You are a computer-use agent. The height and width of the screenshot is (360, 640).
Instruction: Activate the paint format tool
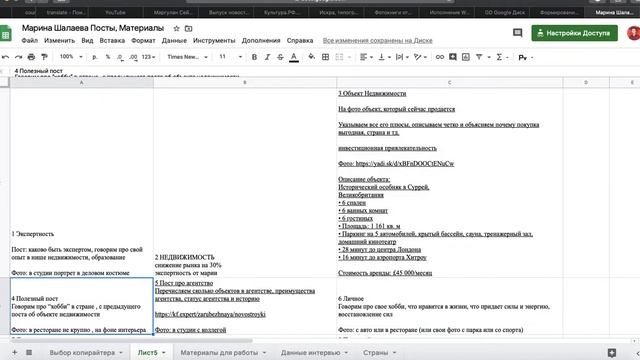point(44,57)
